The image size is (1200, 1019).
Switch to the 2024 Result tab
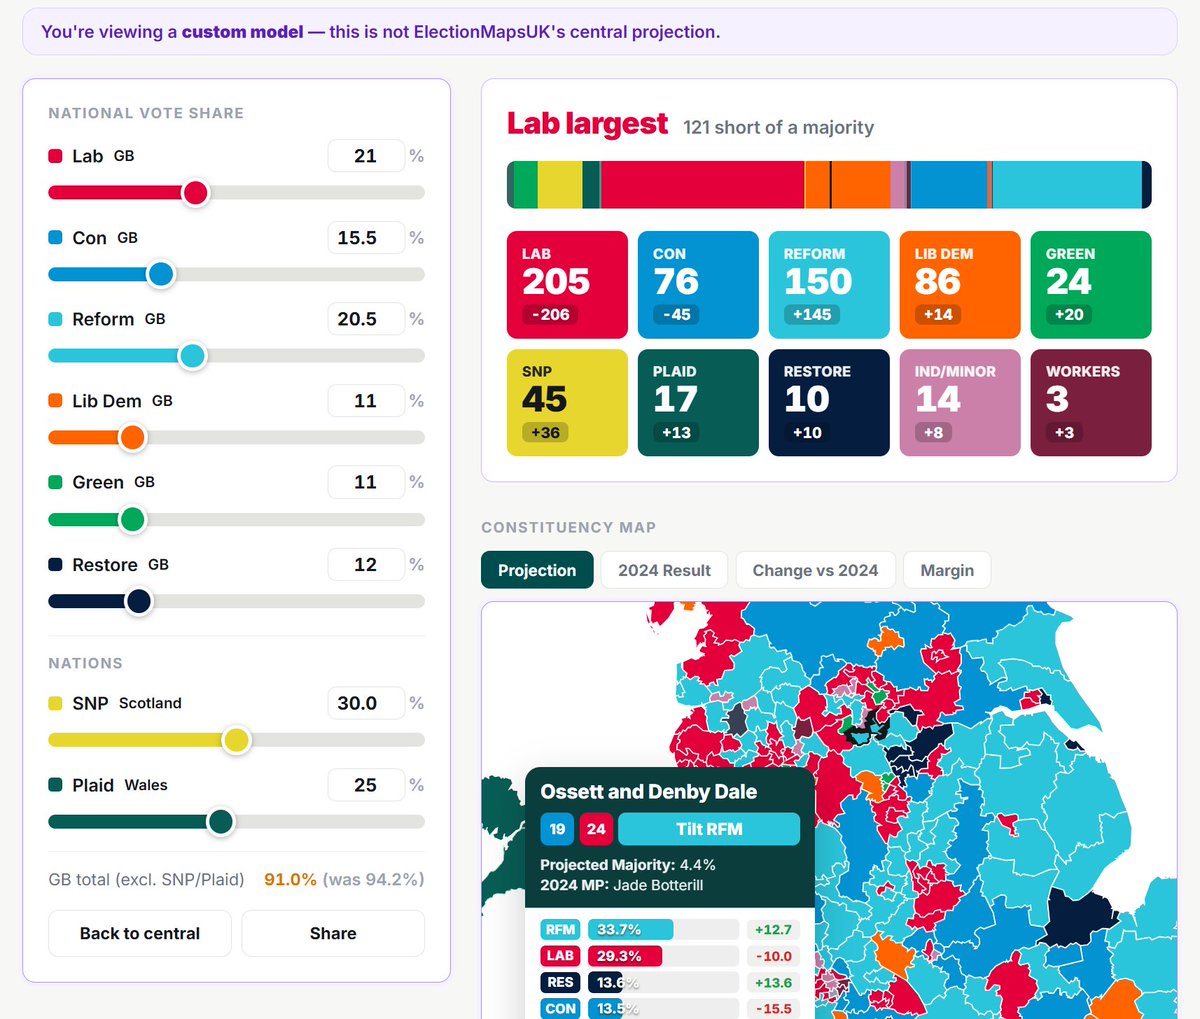[x=664, y=570]
